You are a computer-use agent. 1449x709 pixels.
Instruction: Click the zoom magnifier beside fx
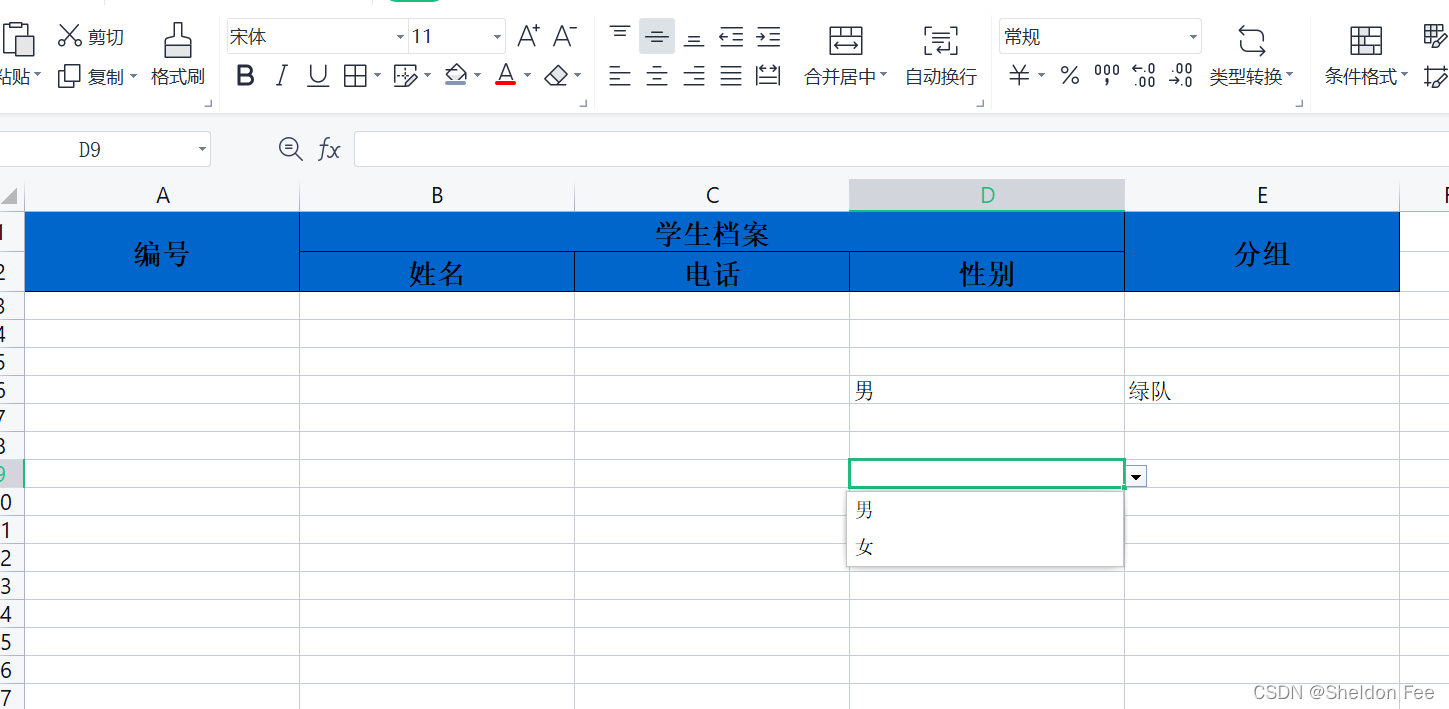pos(290,150)
